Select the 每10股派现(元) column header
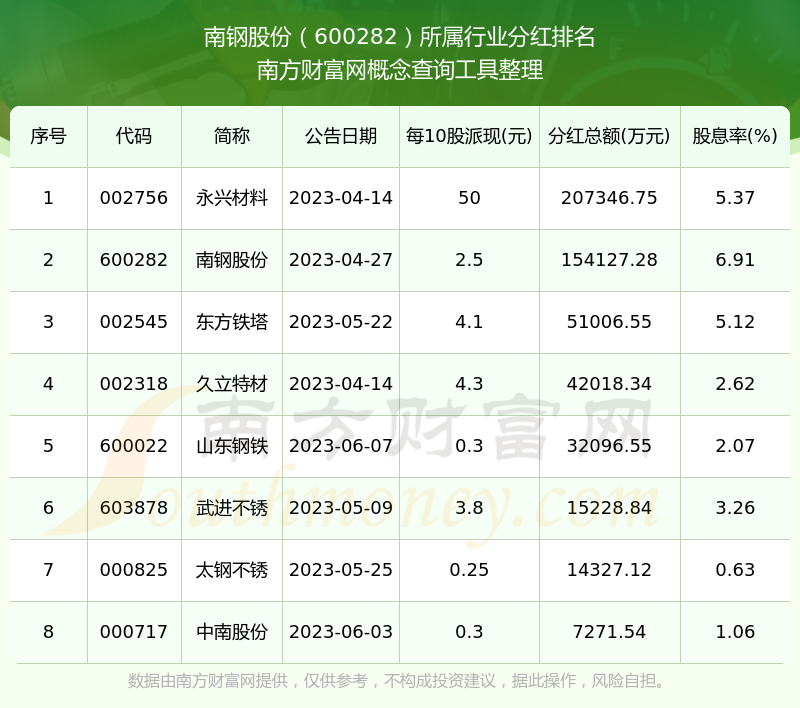Viewport: 800px width, 708px height. [x=469, y=136]
